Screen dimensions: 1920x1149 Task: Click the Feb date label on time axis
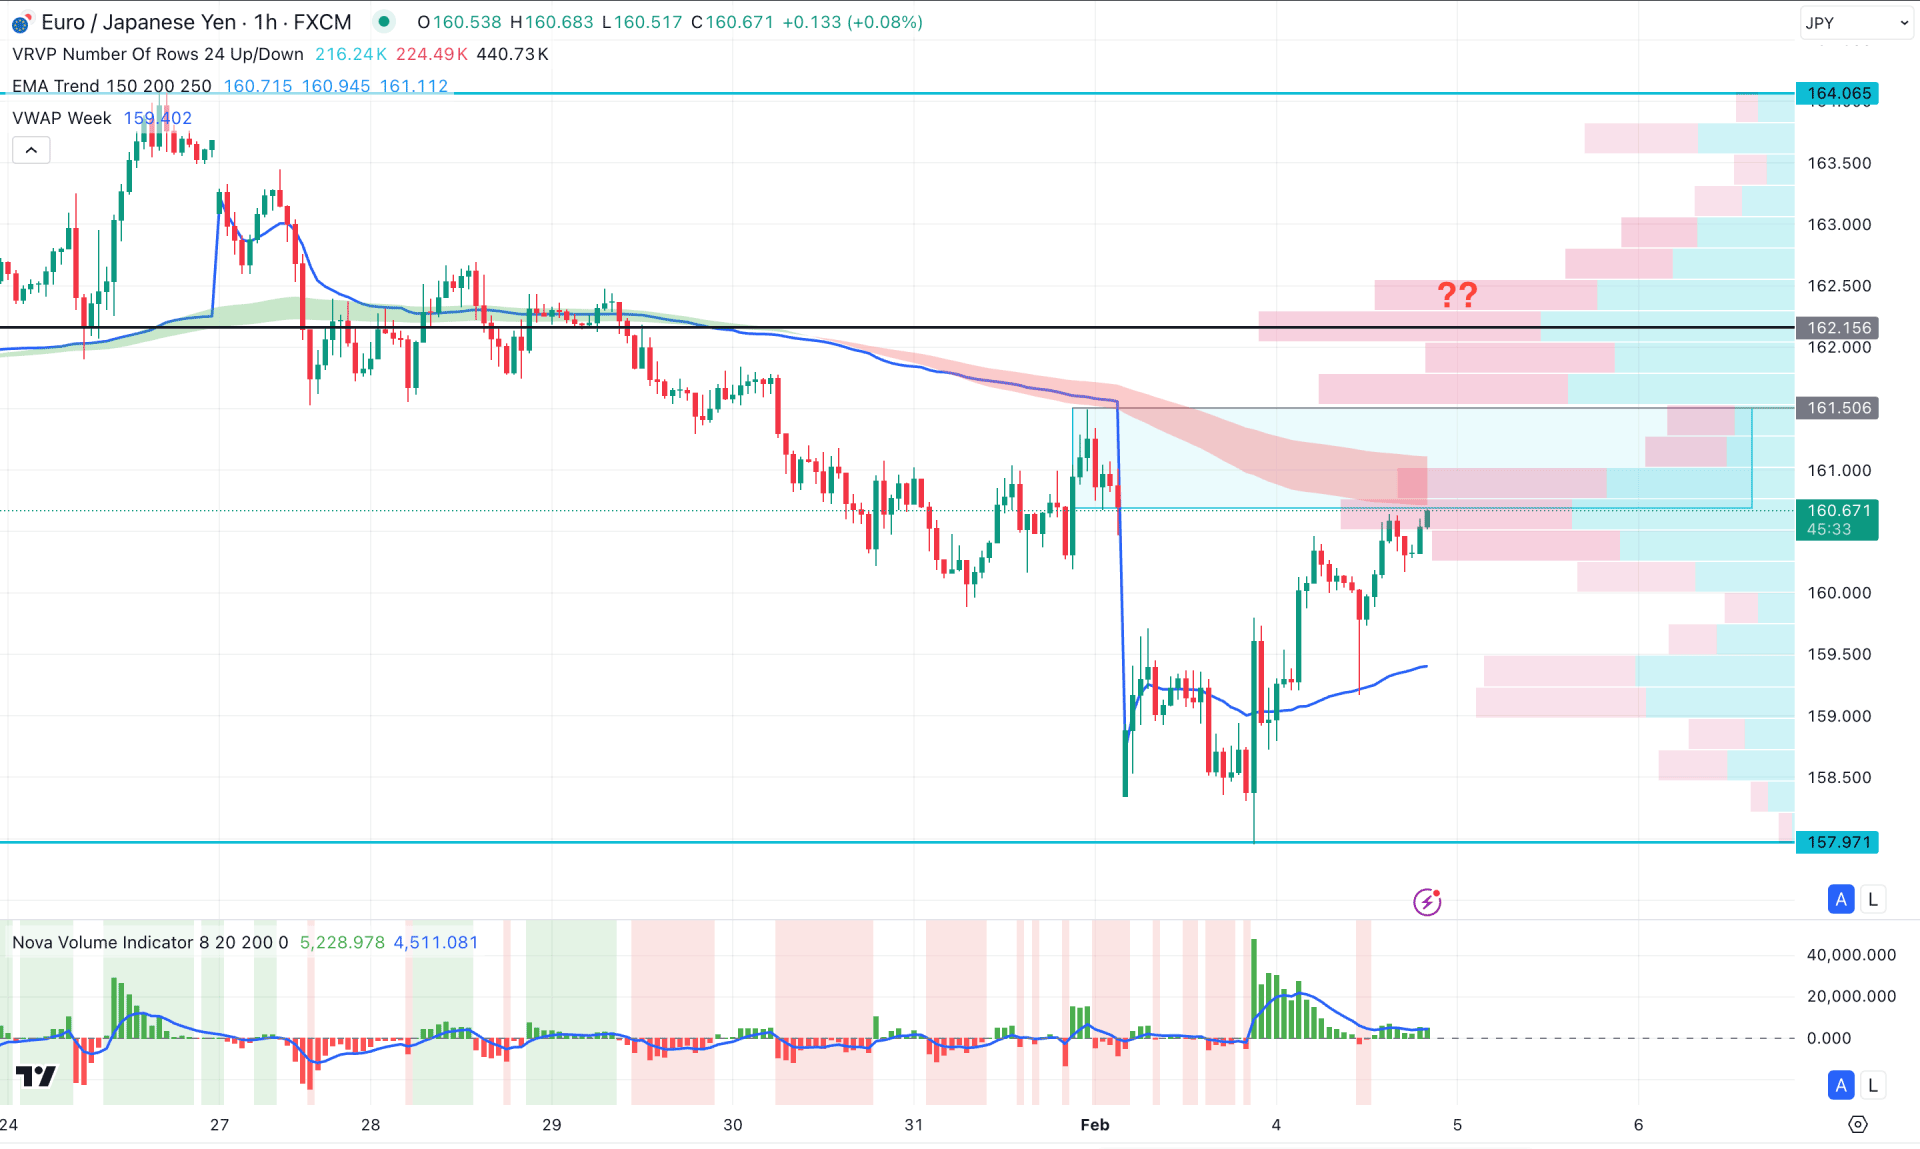(x=1095, y=1124)
